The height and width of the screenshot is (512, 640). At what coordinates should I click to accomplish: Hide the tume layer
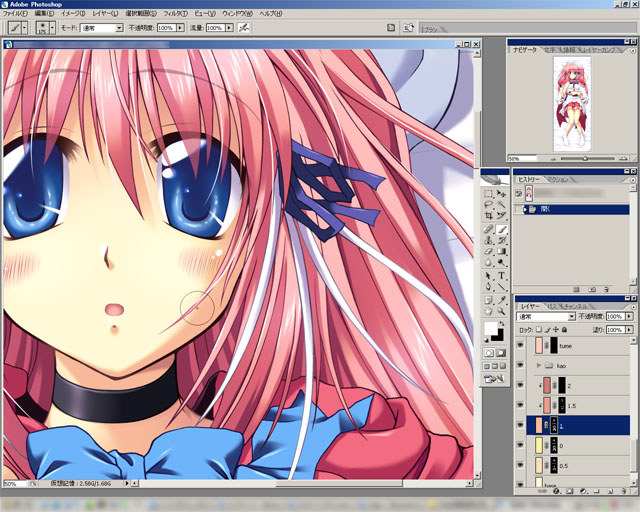[520, 345]
